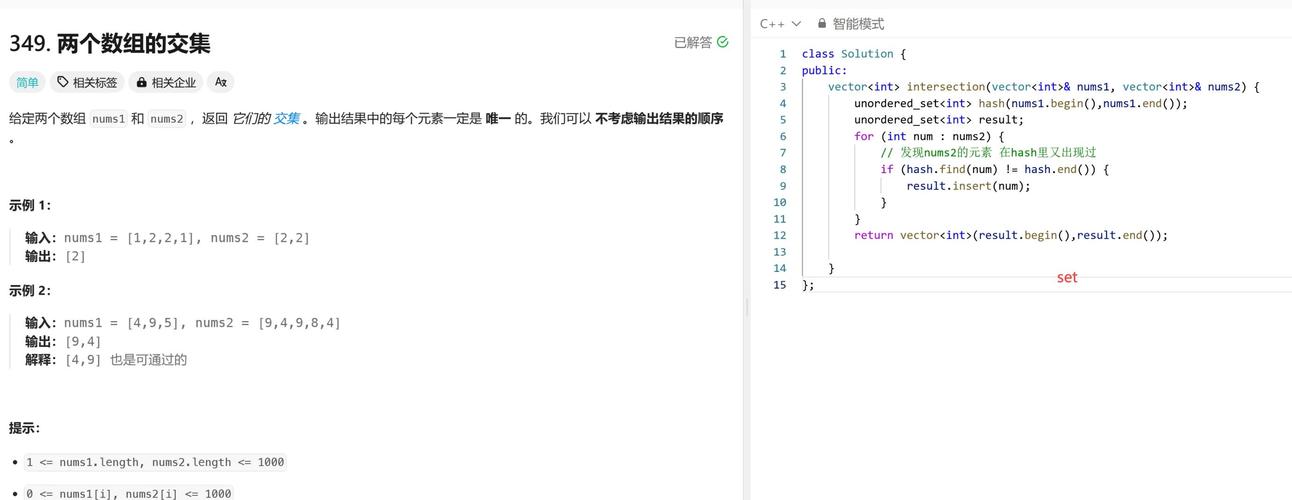Viewport: 1292px width, 500px height.
Task: Click the 已解答 status label
Action: [x=693, y=42]
